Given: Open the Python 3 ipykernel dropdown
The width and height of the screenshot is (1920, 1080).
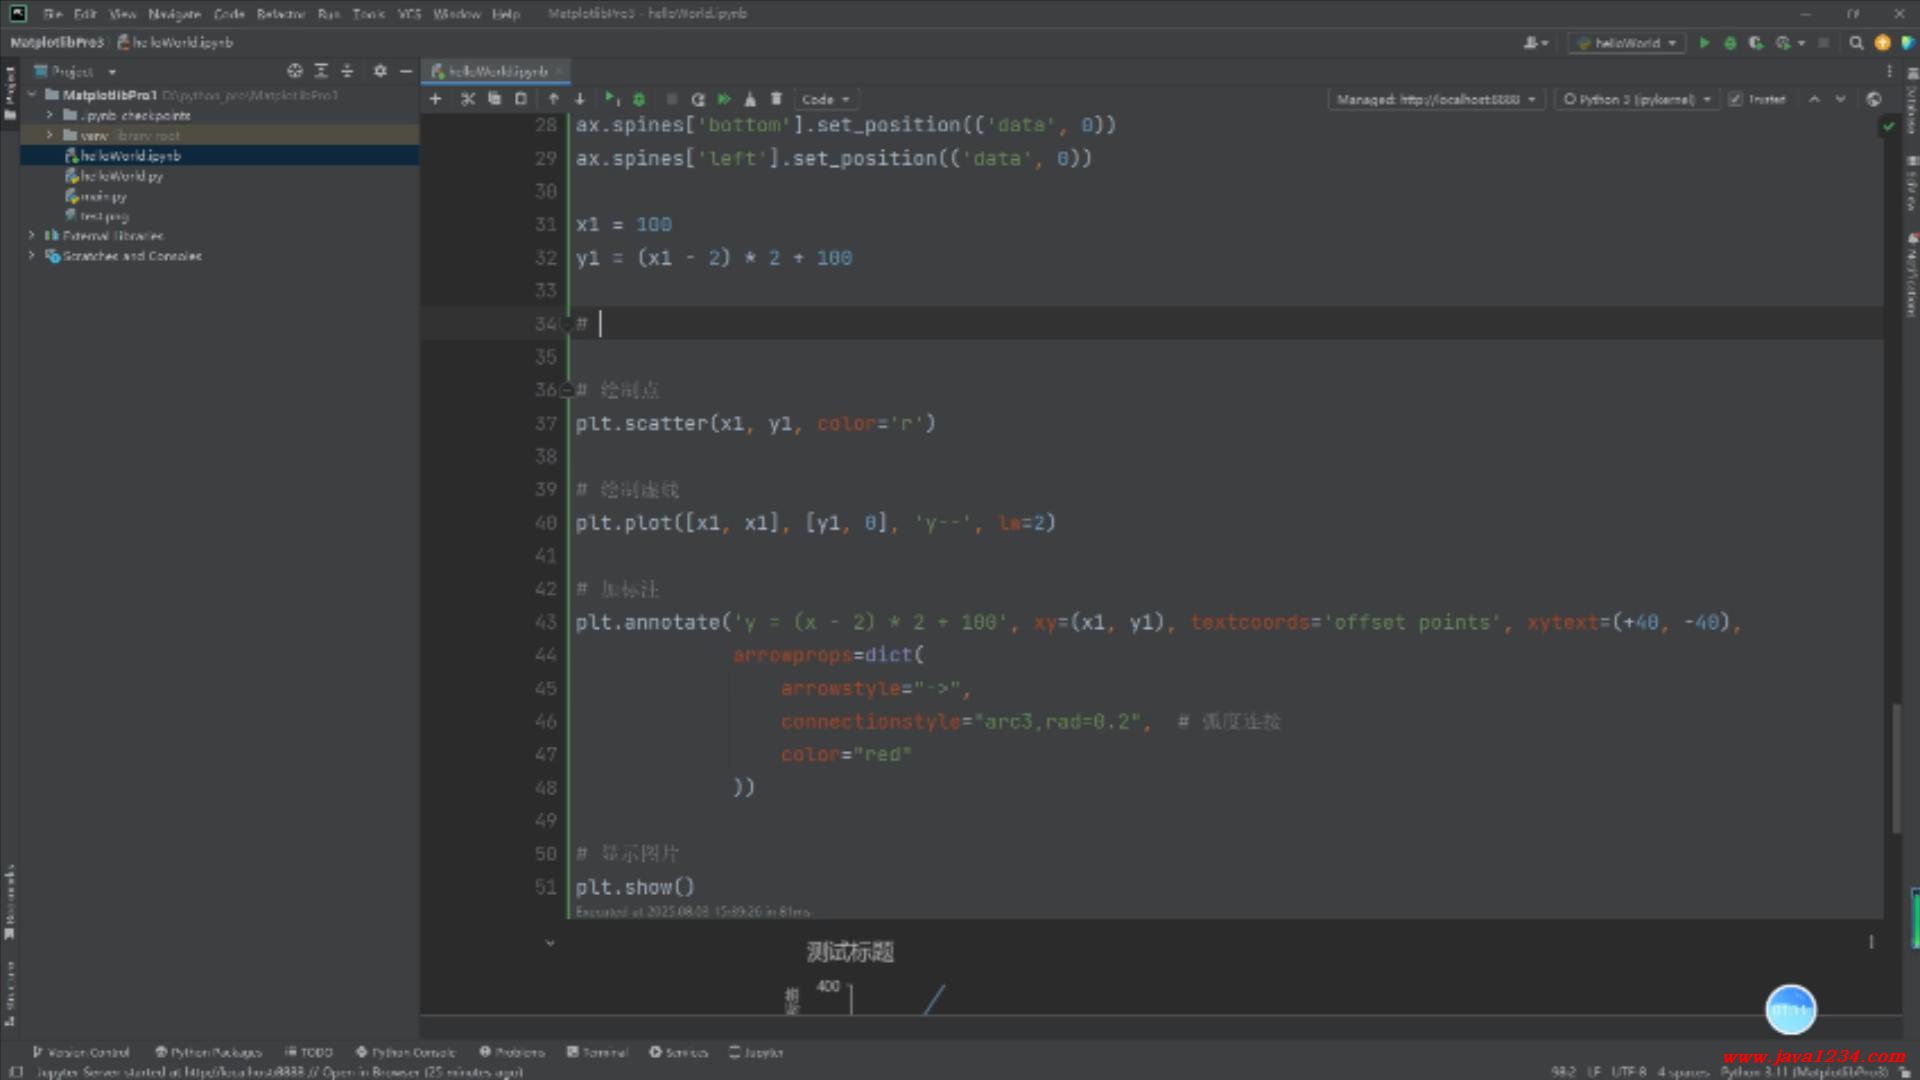Looking at the screenshot, I should 1637,99.
